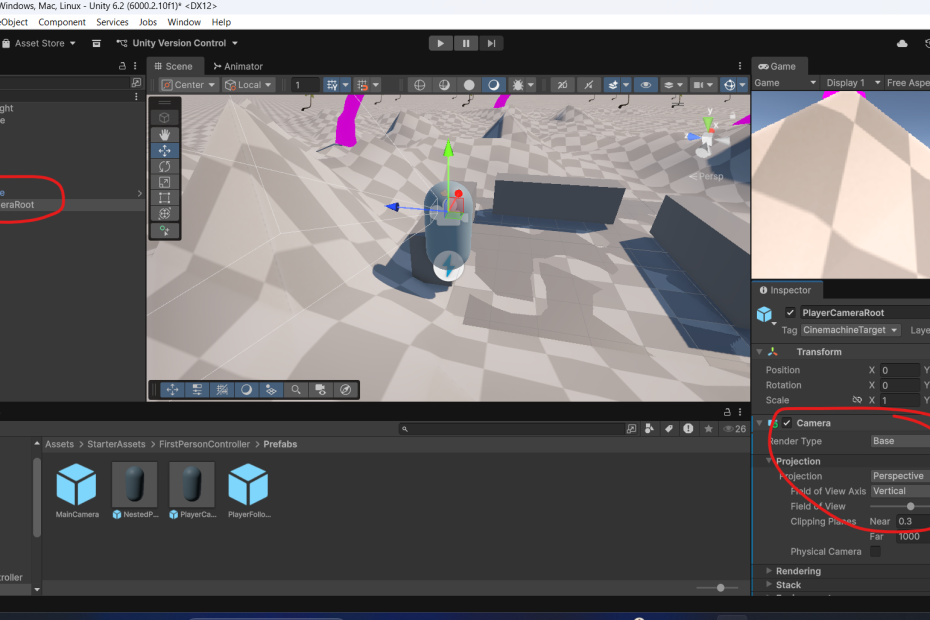
Task: Select the Hand tool in Scene toolbar
Action: click(165, 134)
